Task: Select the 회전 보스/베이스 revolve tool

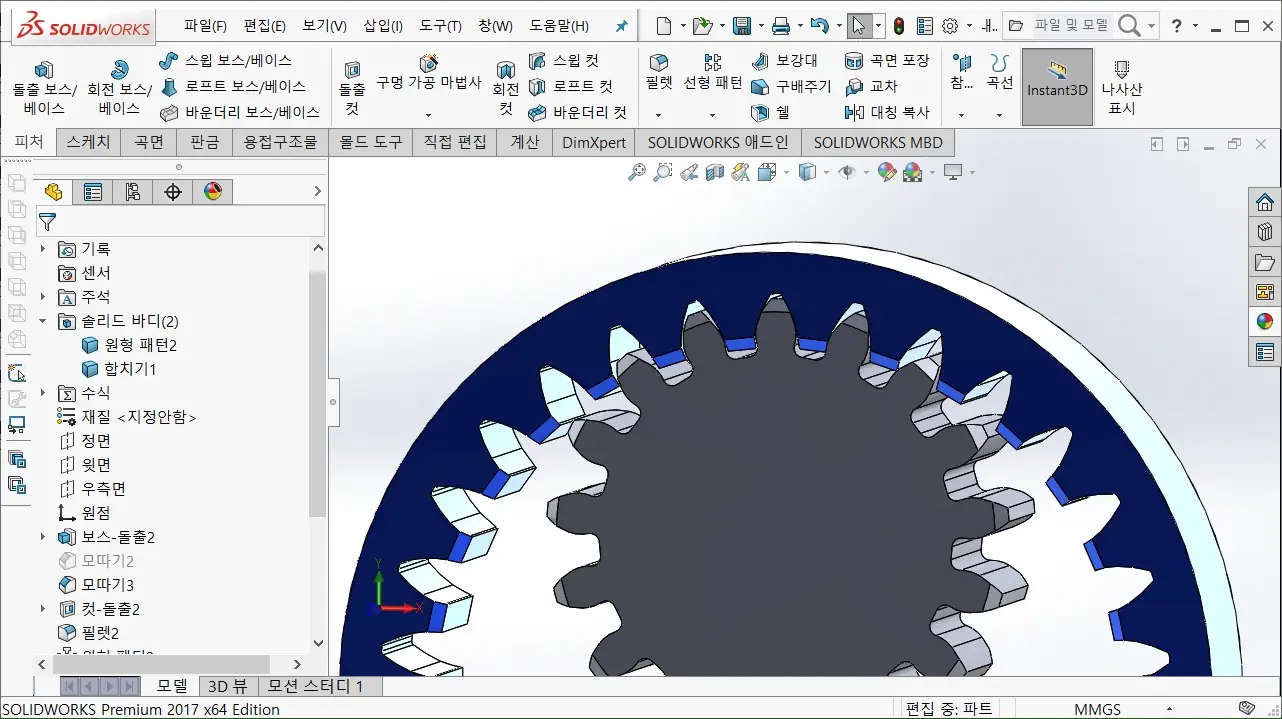Action: click(119, 88)
